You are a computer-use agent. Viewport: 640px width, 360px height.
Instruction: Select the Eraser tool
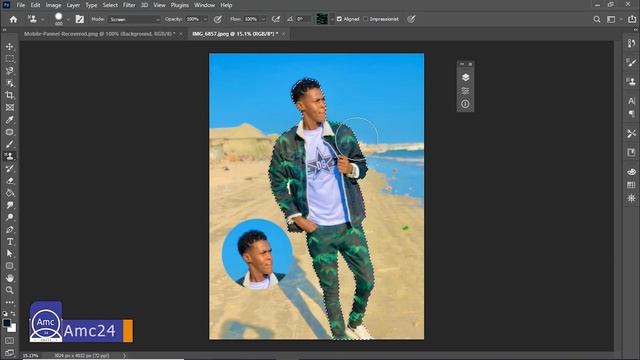click(9, 181)
